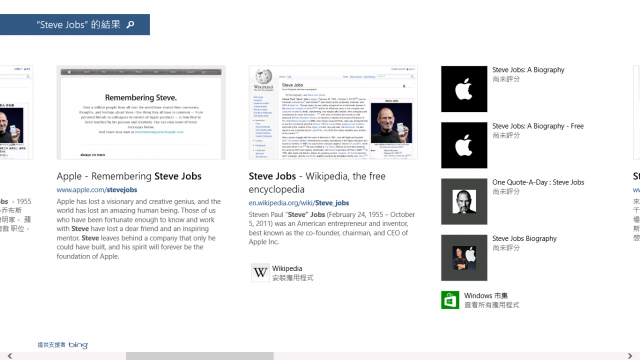Select One Quote-A-Day : Steve Jobs title text

pos(538,182)
